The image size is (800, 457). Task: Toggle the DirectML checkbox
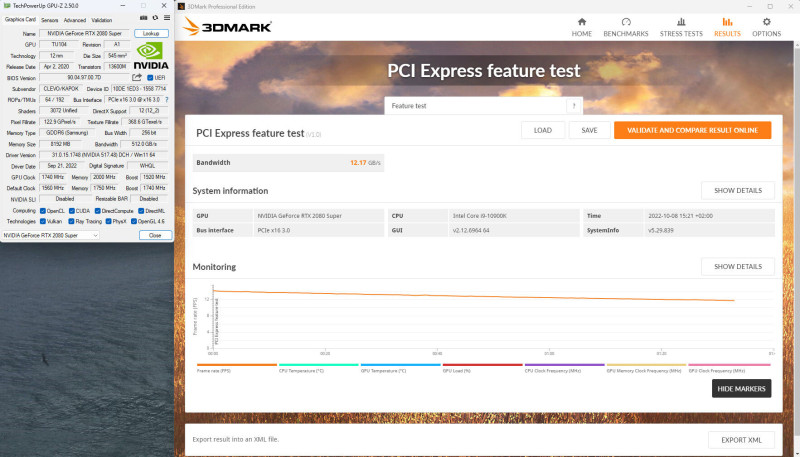pos(141,211)
